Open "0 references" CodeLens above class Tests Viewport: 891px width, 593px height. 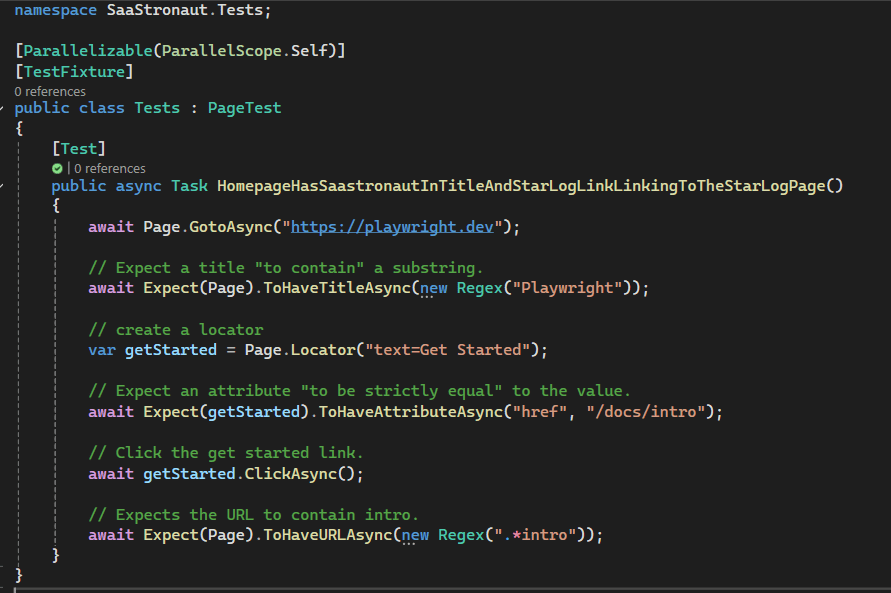coord(49,91)
